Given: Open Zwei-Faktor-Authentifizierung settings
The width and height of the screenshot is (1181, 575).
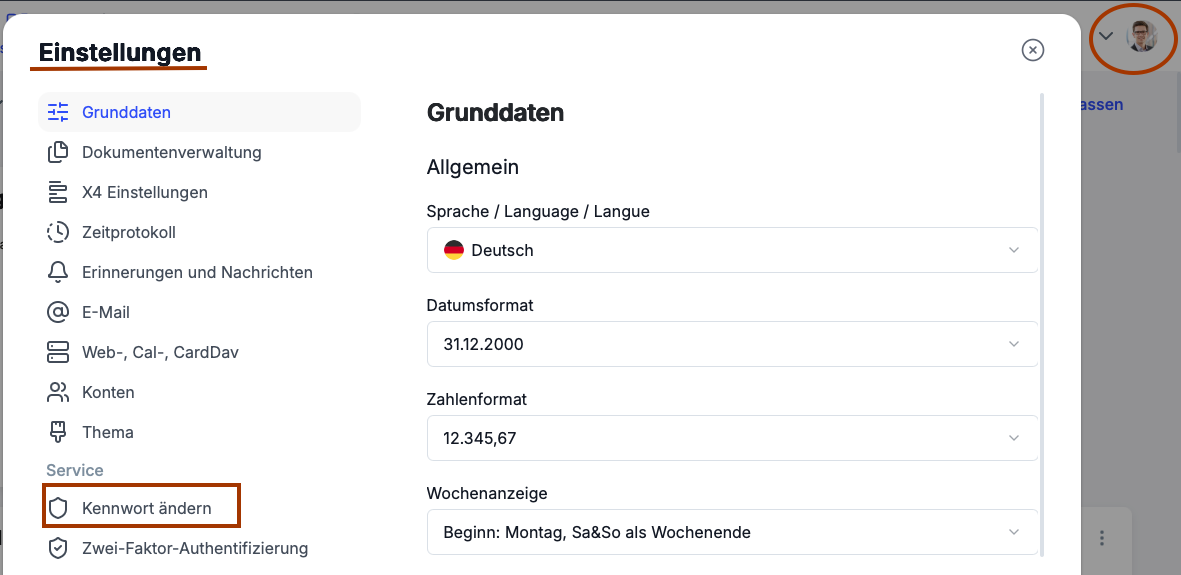Looking at the screenshot, I should pos(194,548).
